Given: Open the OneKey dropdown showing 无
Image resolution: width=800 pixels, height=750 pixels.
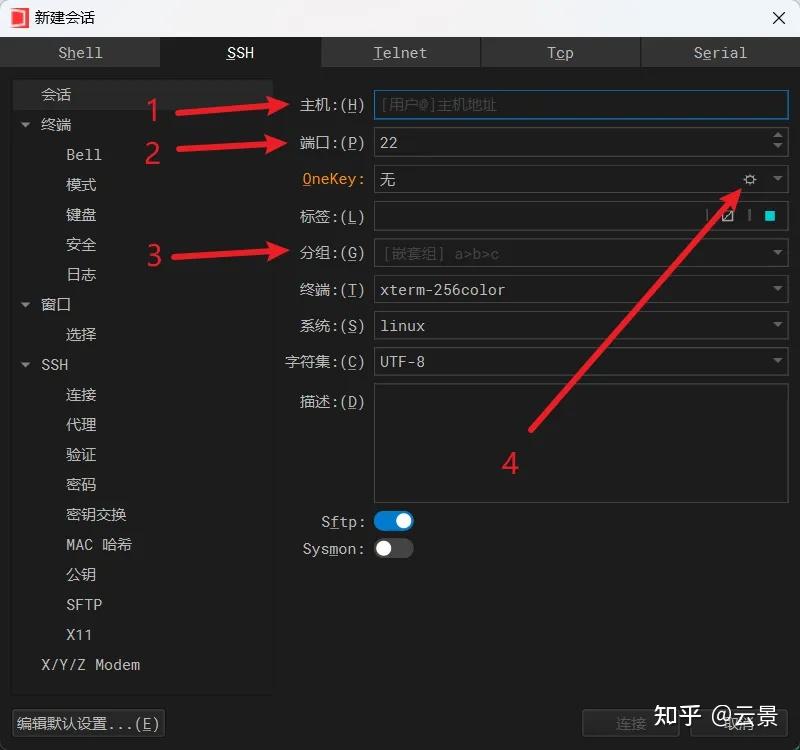Looking at the screenshot, I should [777, 180].
